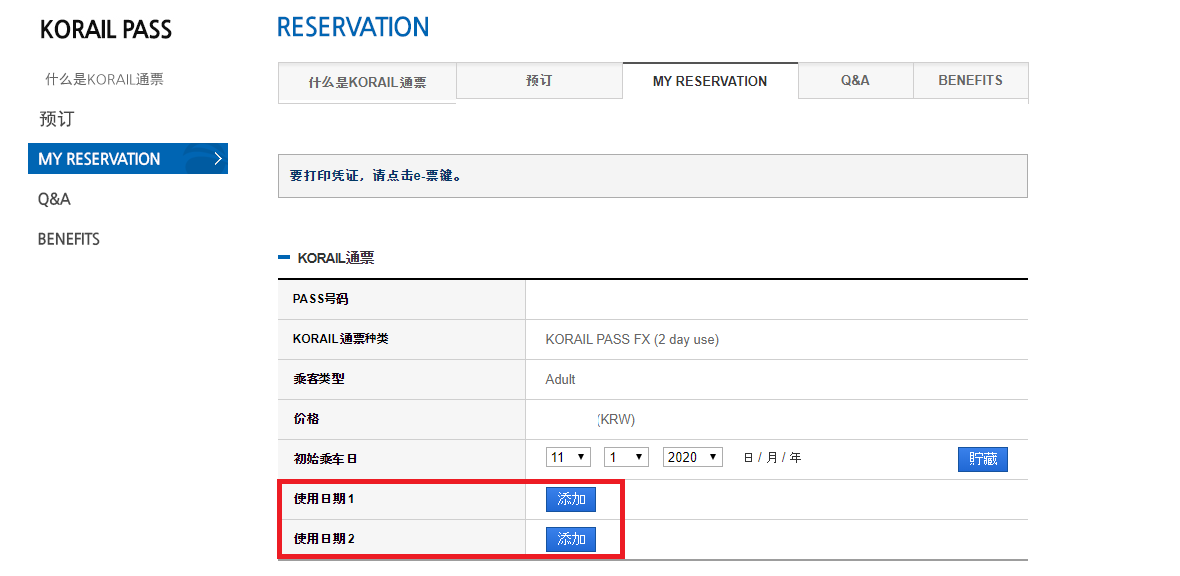Click the 价格 row label
This screenshot has height=576, width=1180.
[x=306, y=419]
